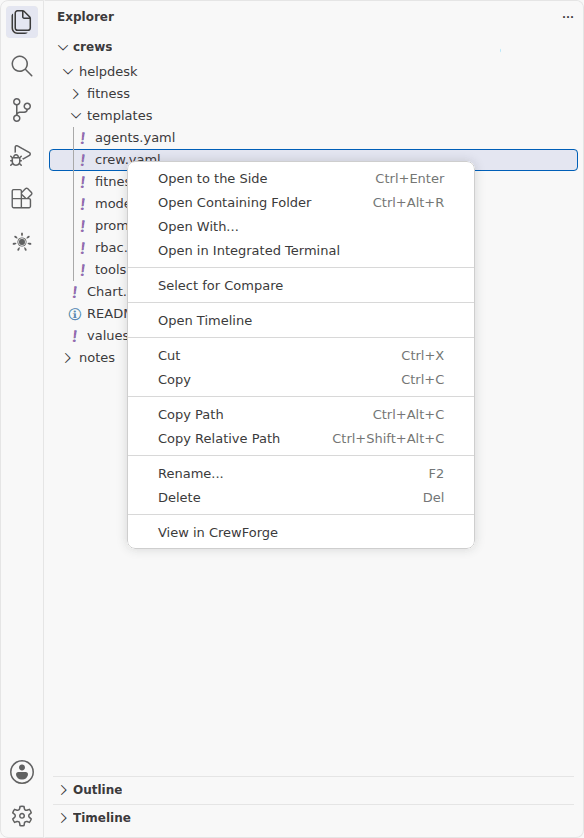Image resolution: width=584 pixels, height=838 pixels.
Task: Open the Source Control view icon
Action: (x=22, y=110)
